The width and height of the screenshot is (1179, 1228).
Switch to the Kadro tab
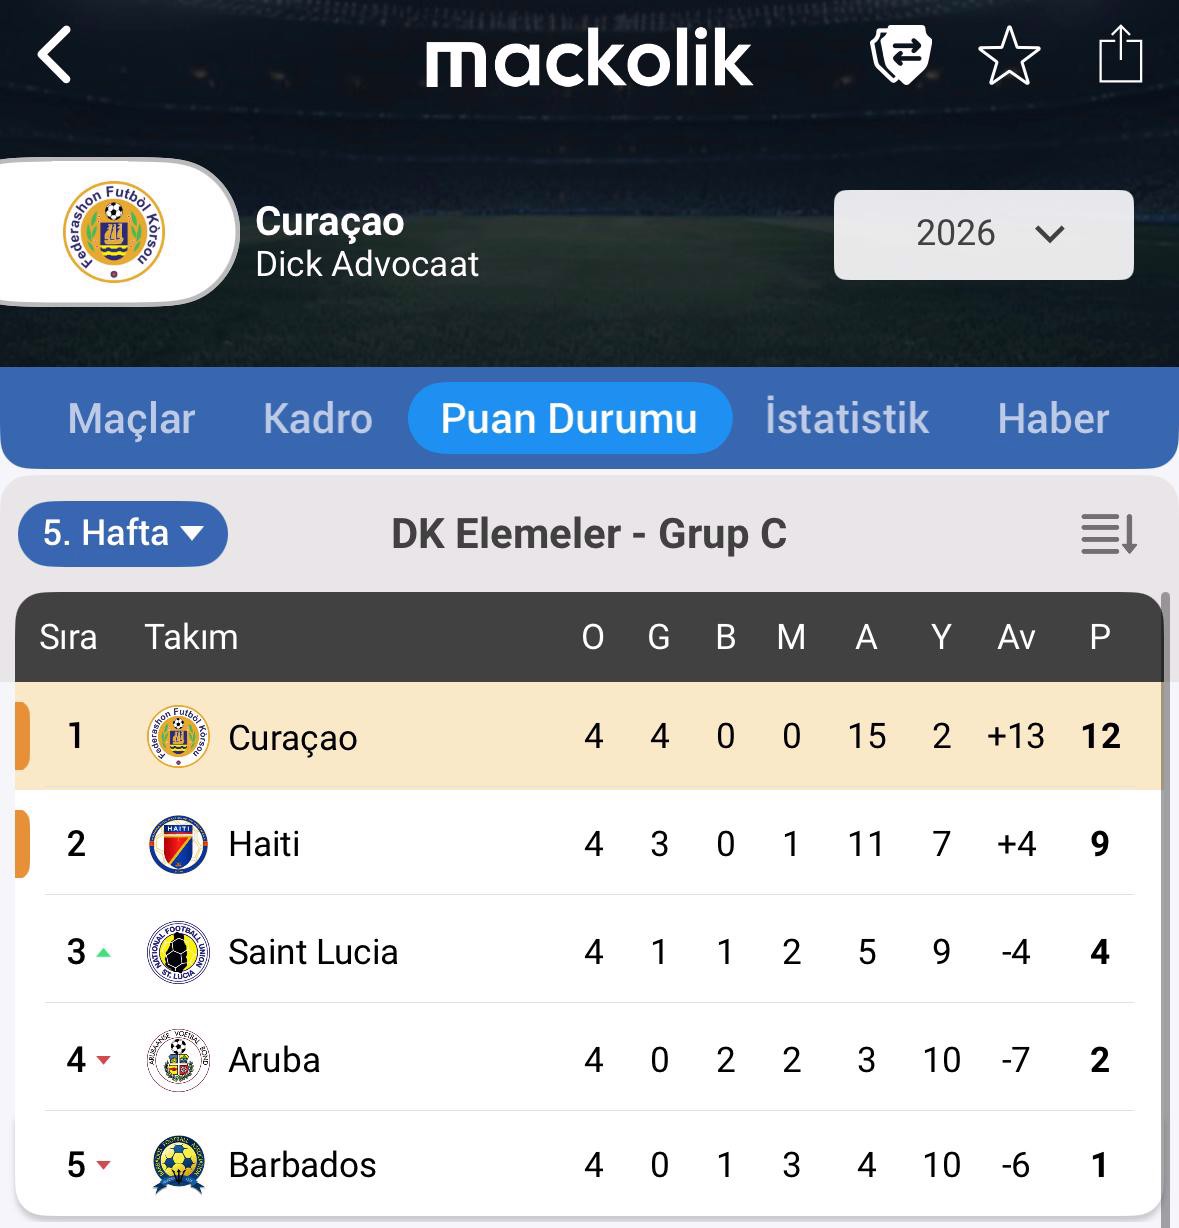pos(318,419)
